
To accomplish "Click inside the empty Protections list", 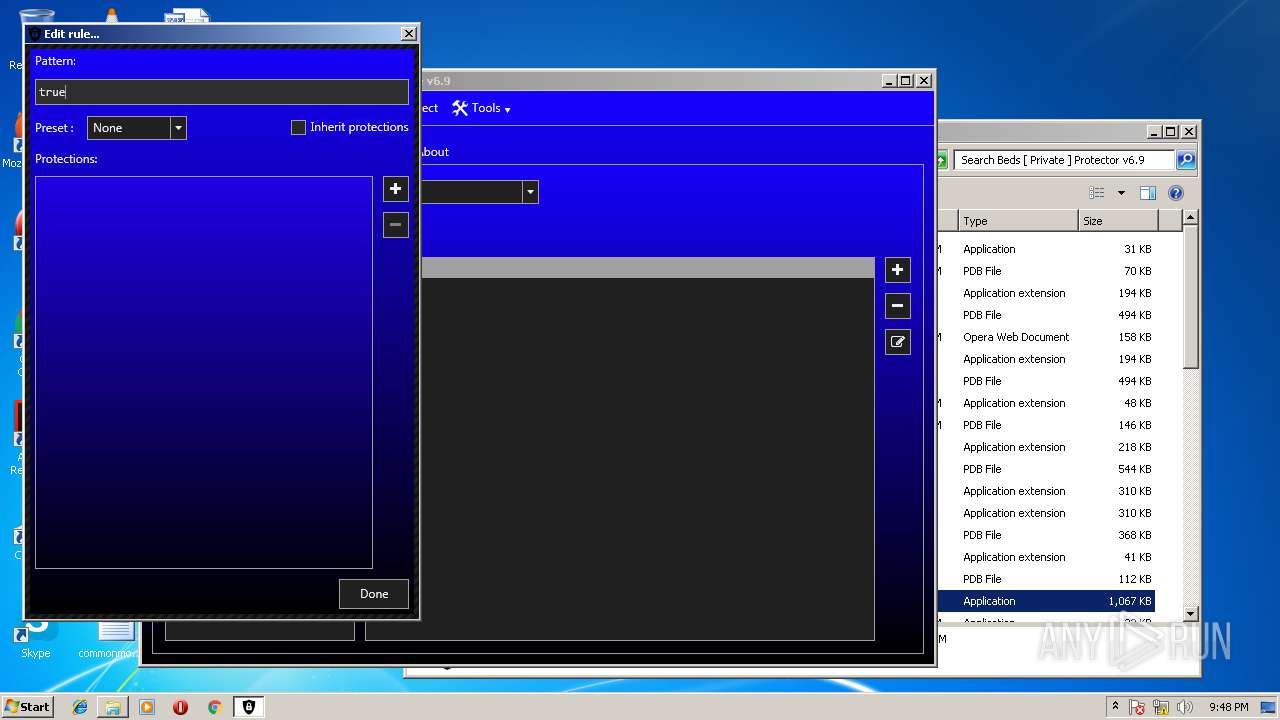I will 204,372.
